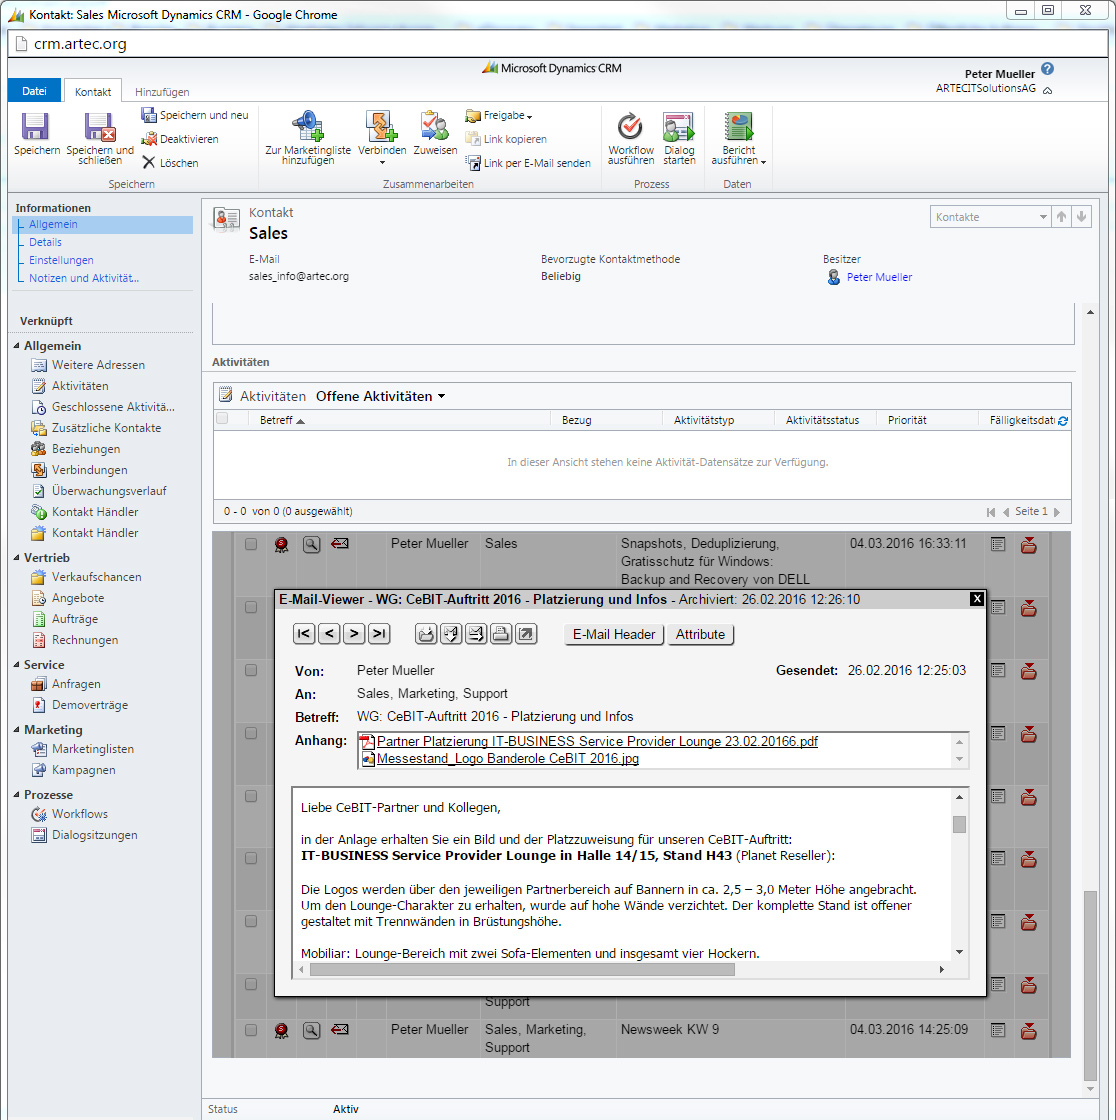Expand the Offene Aktivitäten view dropdown
The image size is (1116, 1120).
pyautogui.click(x=441, y=397)
